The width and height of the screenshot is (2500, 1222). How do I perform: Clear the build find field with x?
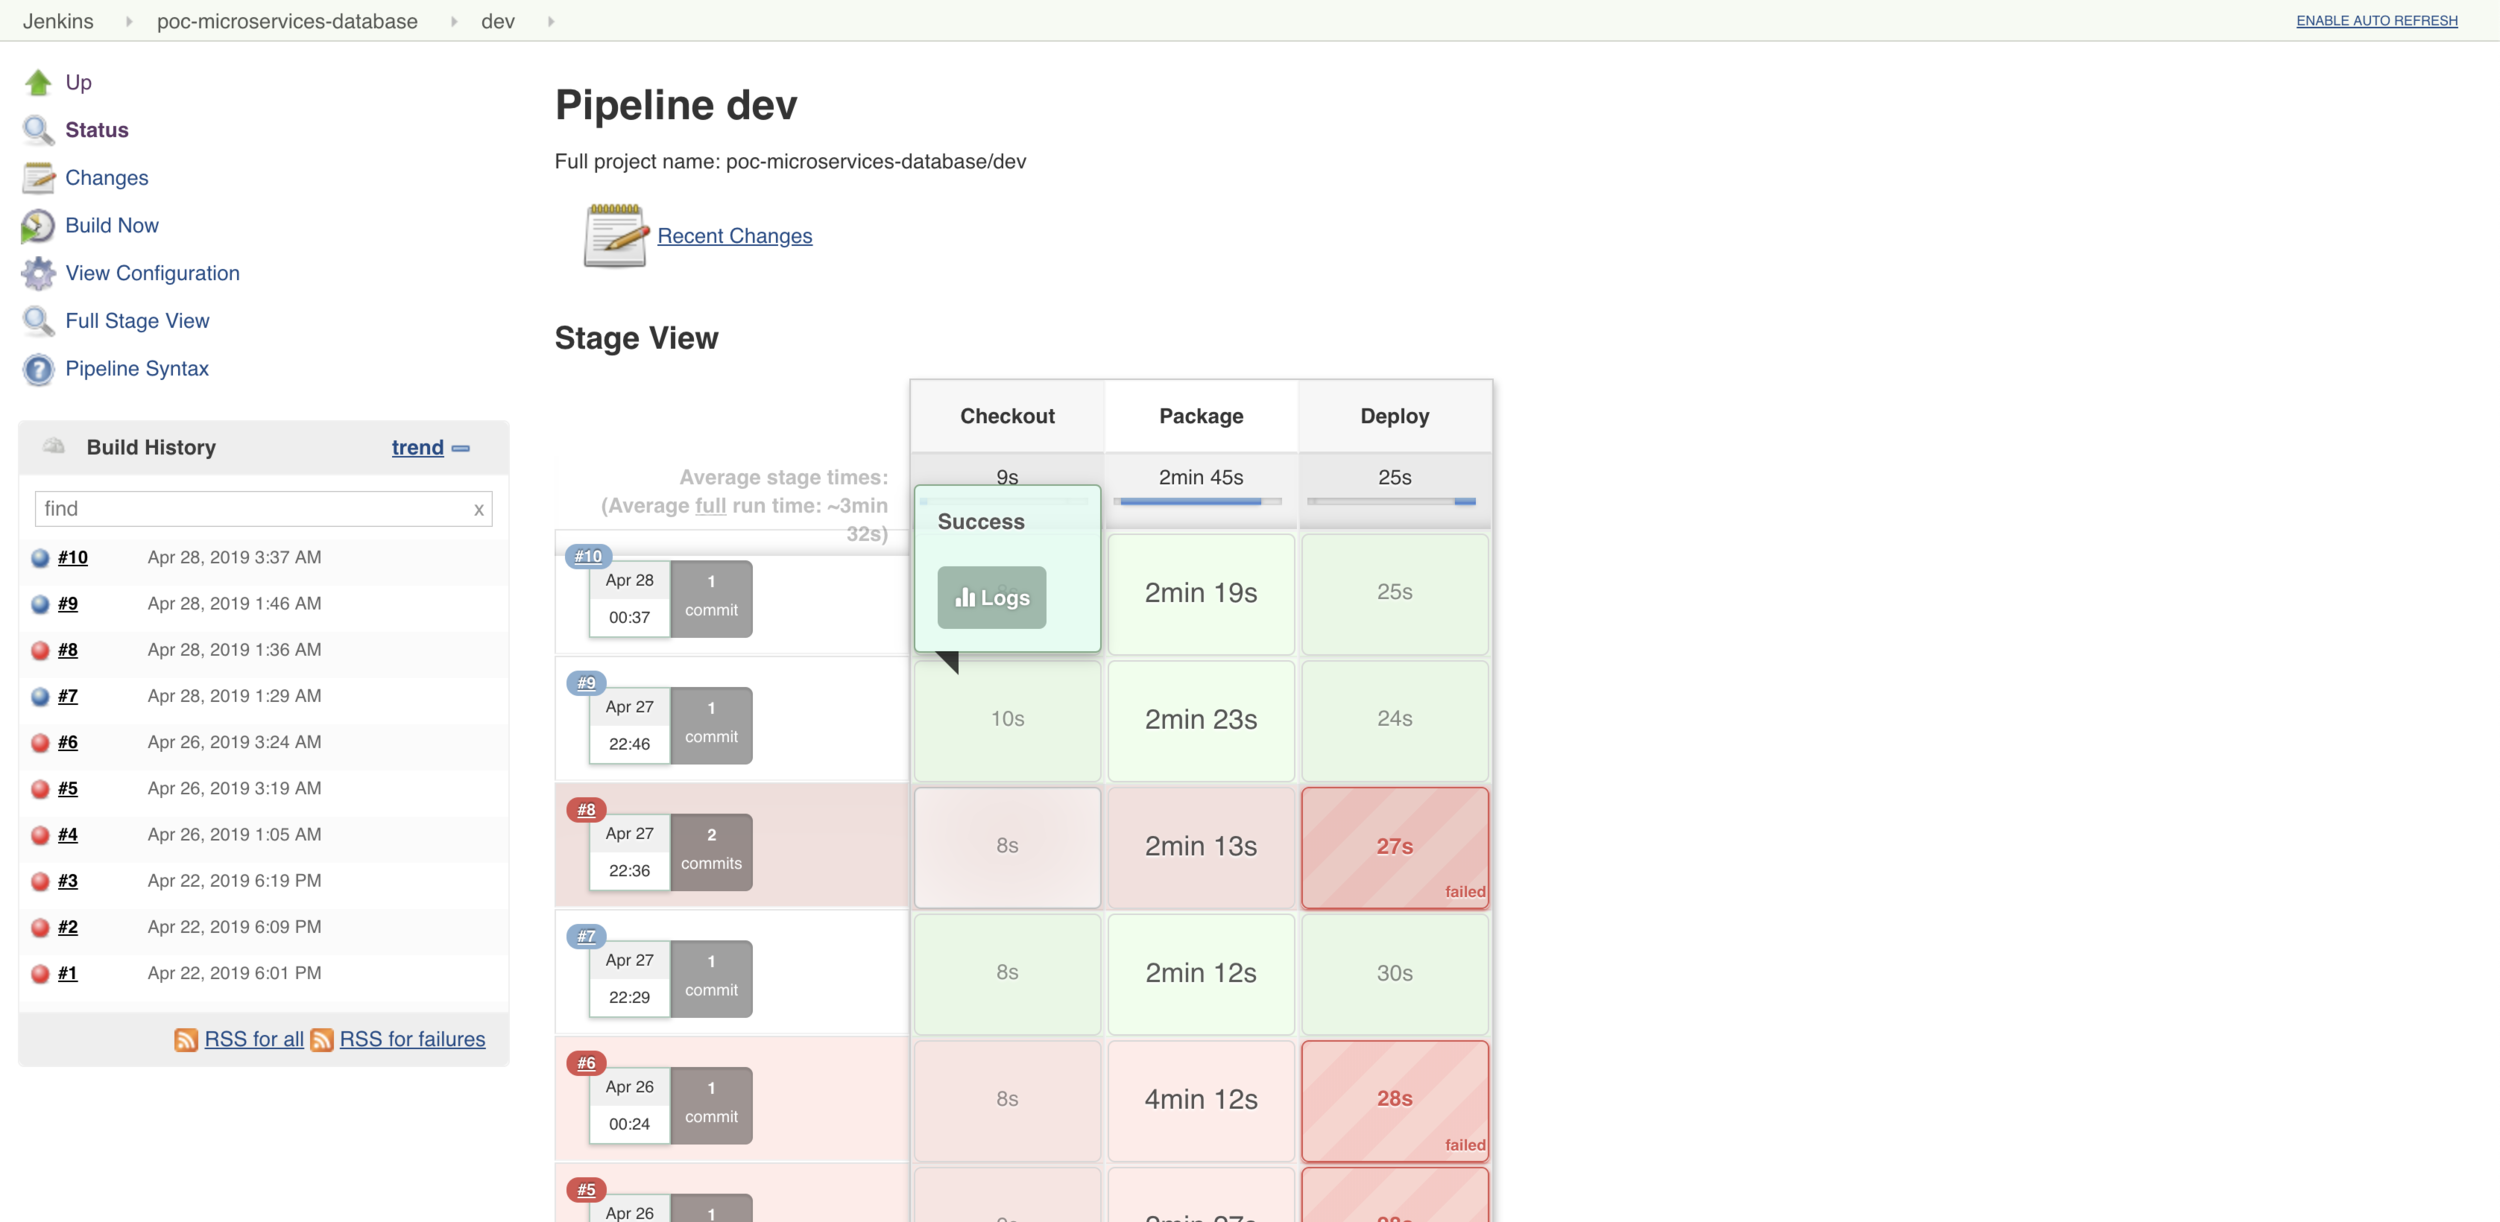(x=478, y=509)
